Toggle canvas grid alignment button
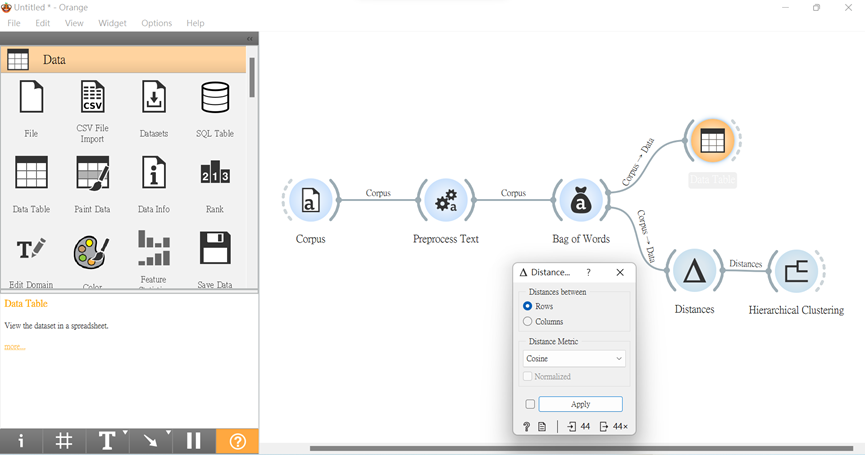 click(64, 441)
